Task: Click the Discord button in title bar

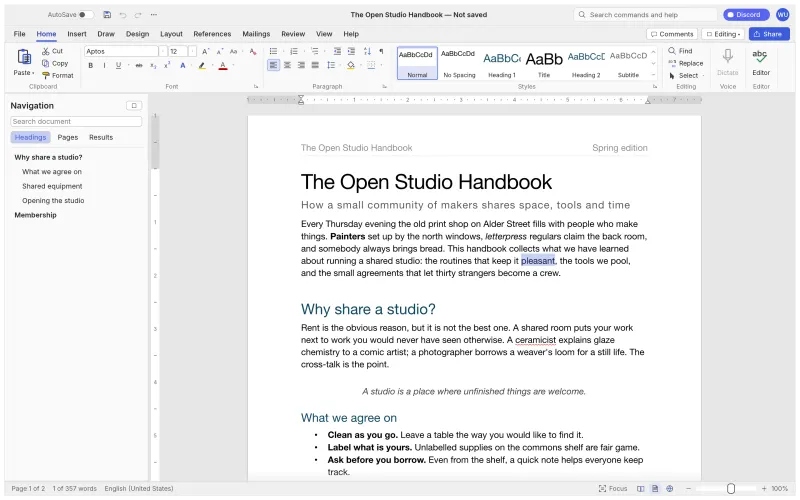Action: click(746, 15)
